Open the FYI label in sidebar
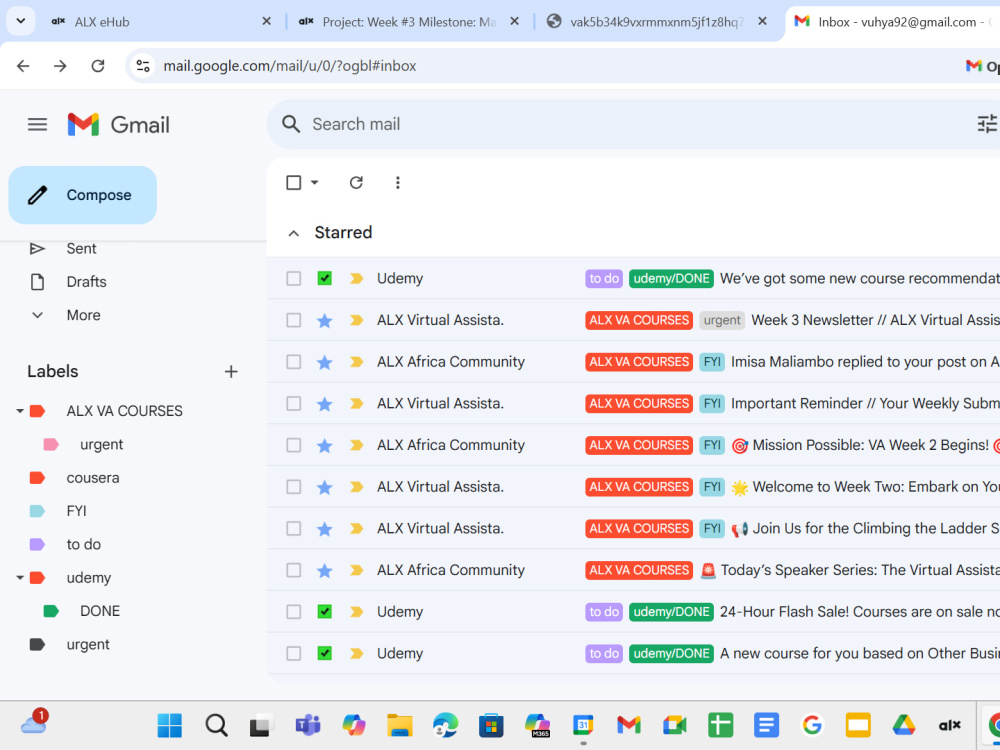Screen dimensions: 1000x750 click(77, 511)
